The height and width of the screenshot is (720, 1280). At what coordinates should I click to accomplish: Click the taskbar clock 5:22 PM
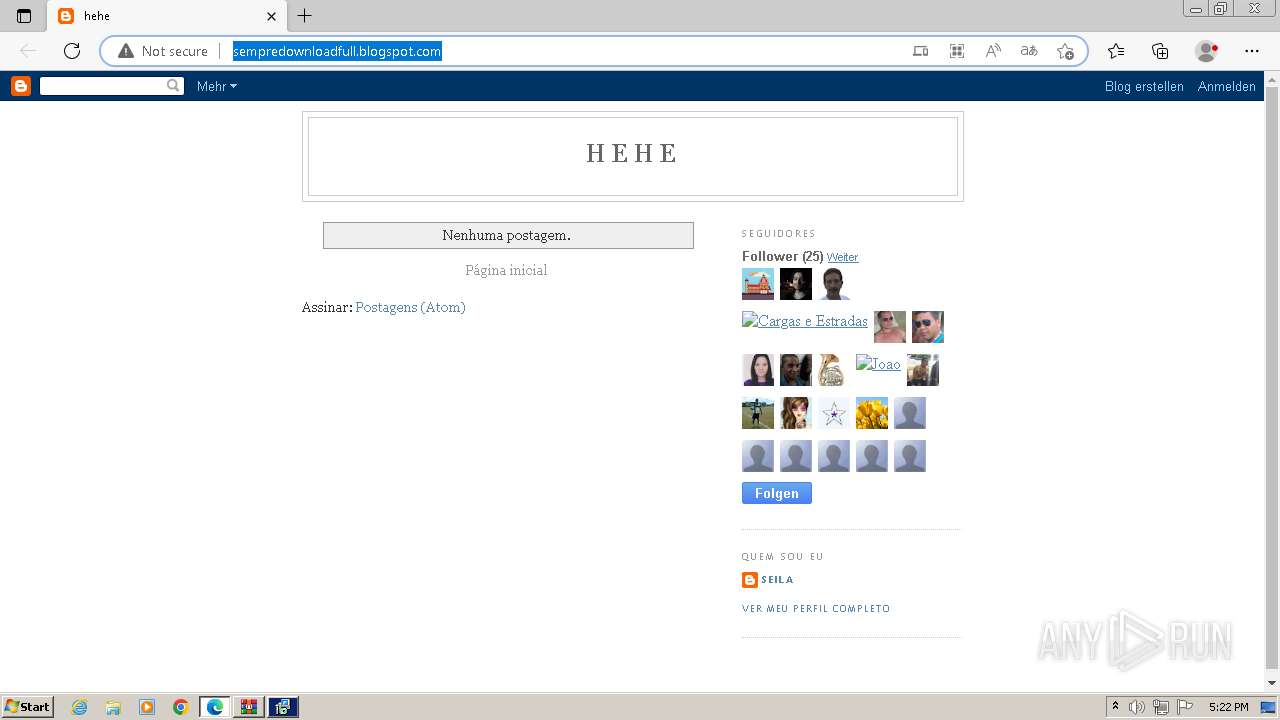pos(1228,707)
